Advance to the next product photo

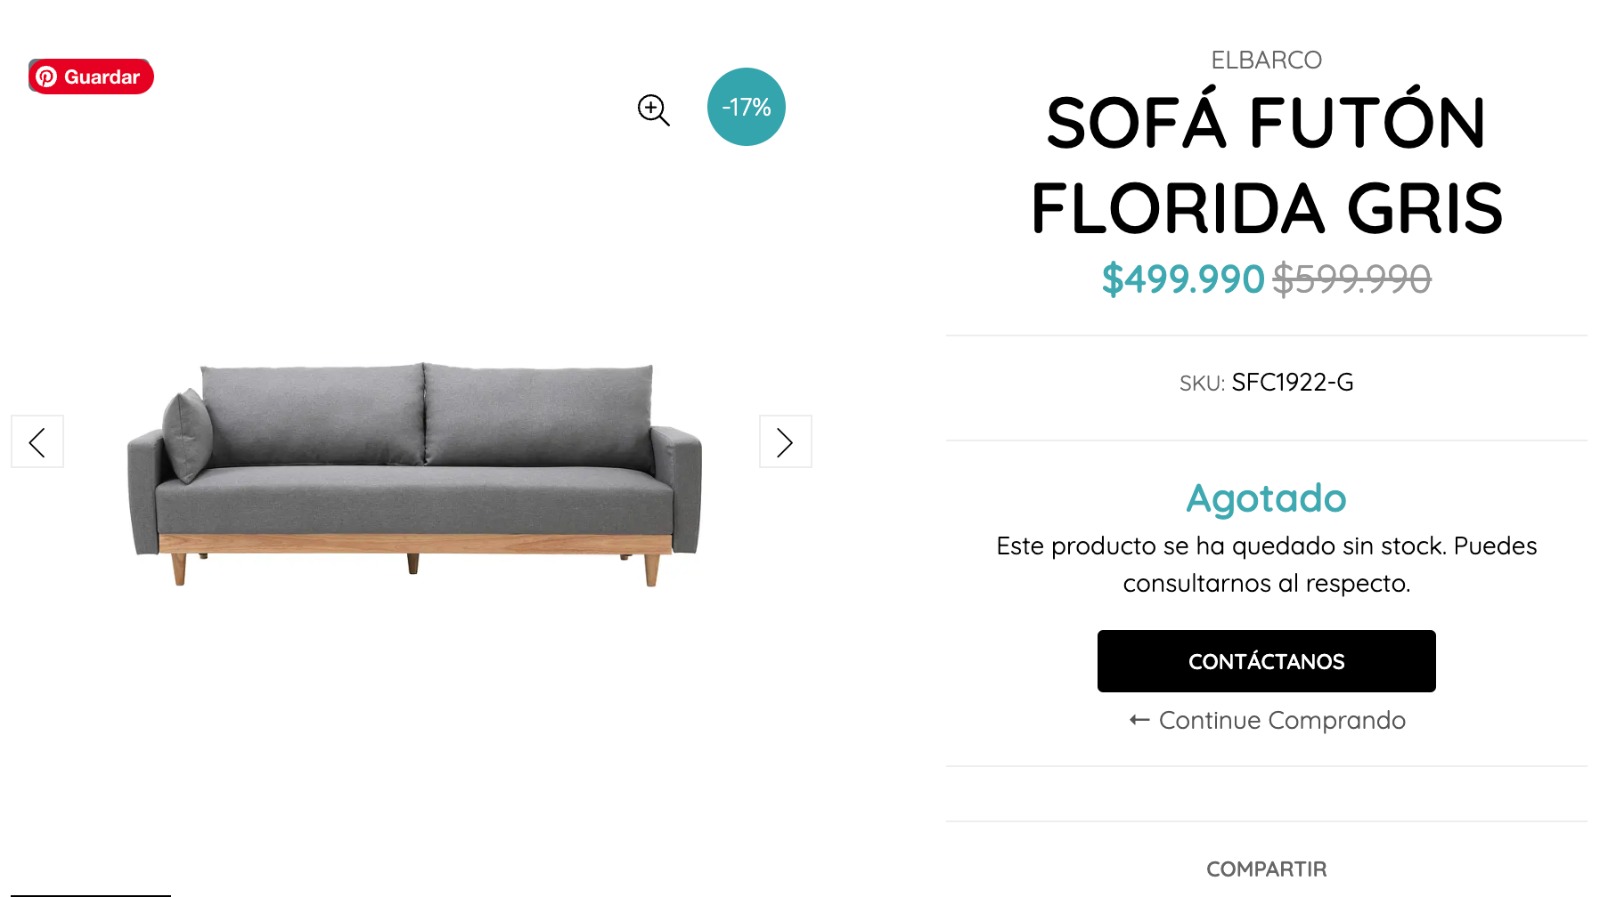[785, 441]
